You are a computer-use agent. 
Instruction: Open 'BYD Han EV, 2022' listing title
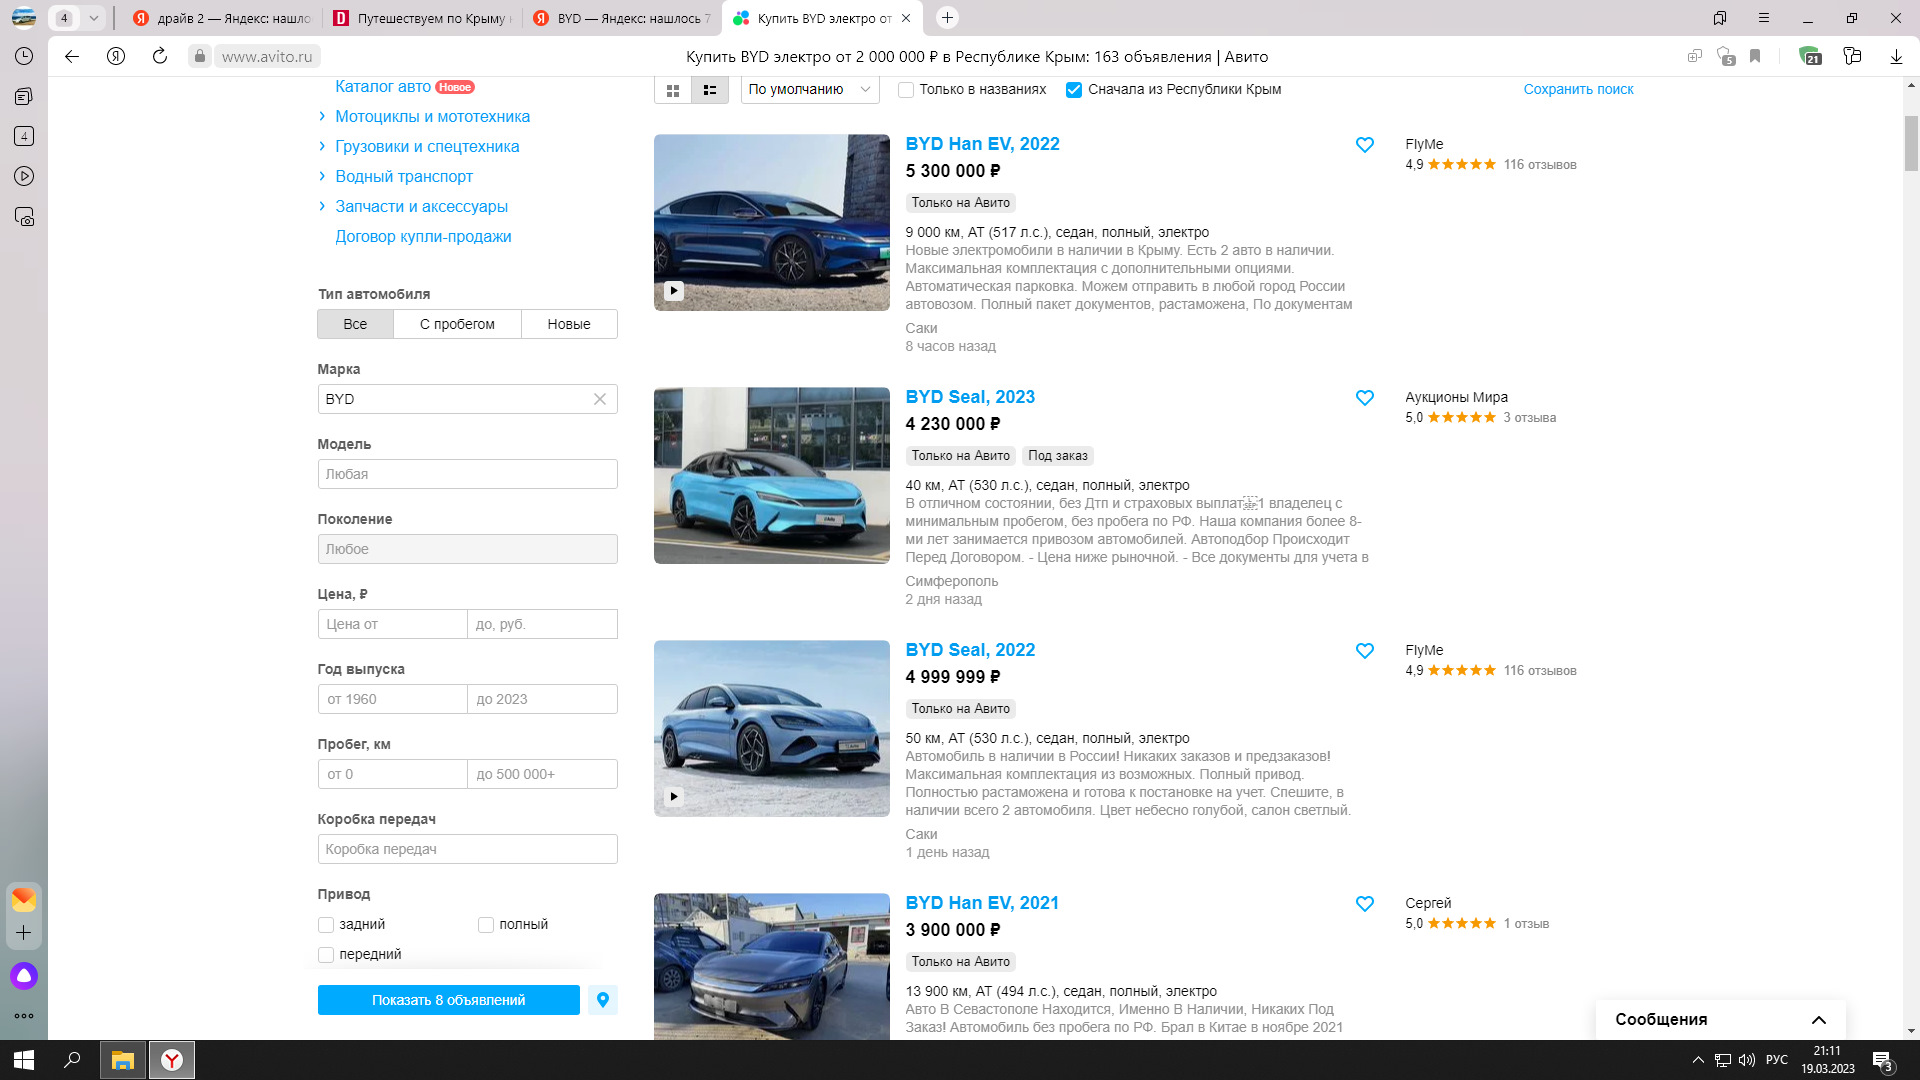982,144
